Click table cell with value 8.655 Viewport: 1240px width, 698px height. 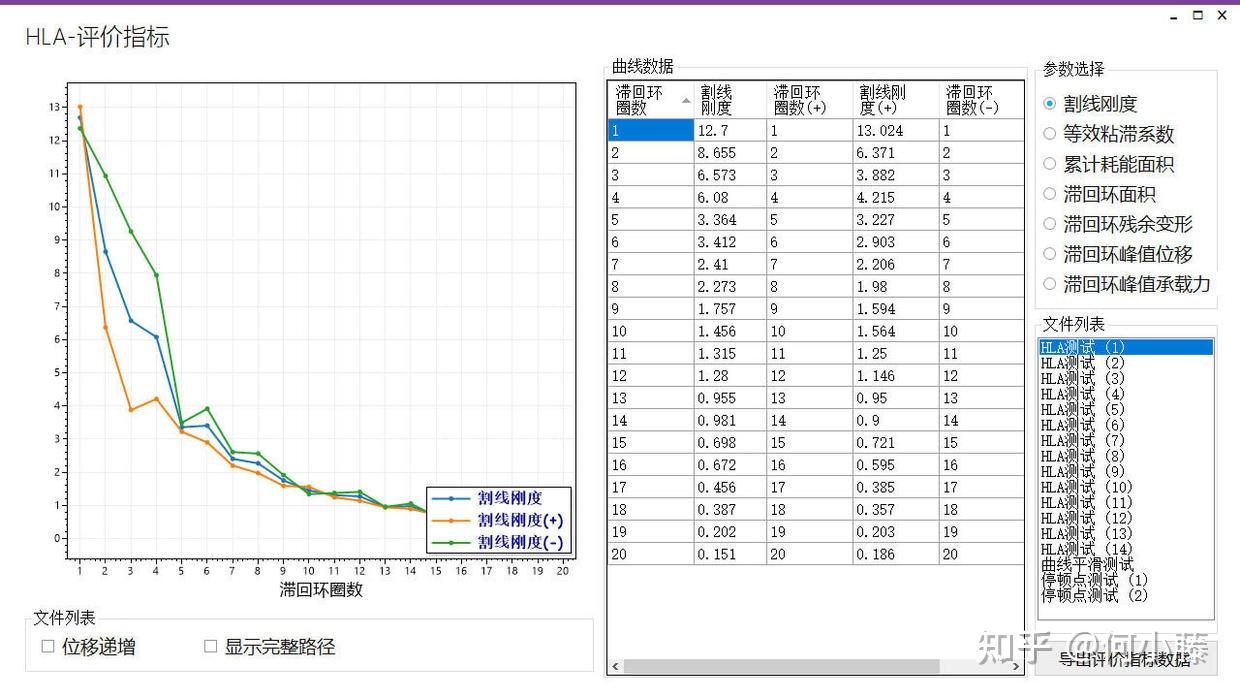point(730,153)
